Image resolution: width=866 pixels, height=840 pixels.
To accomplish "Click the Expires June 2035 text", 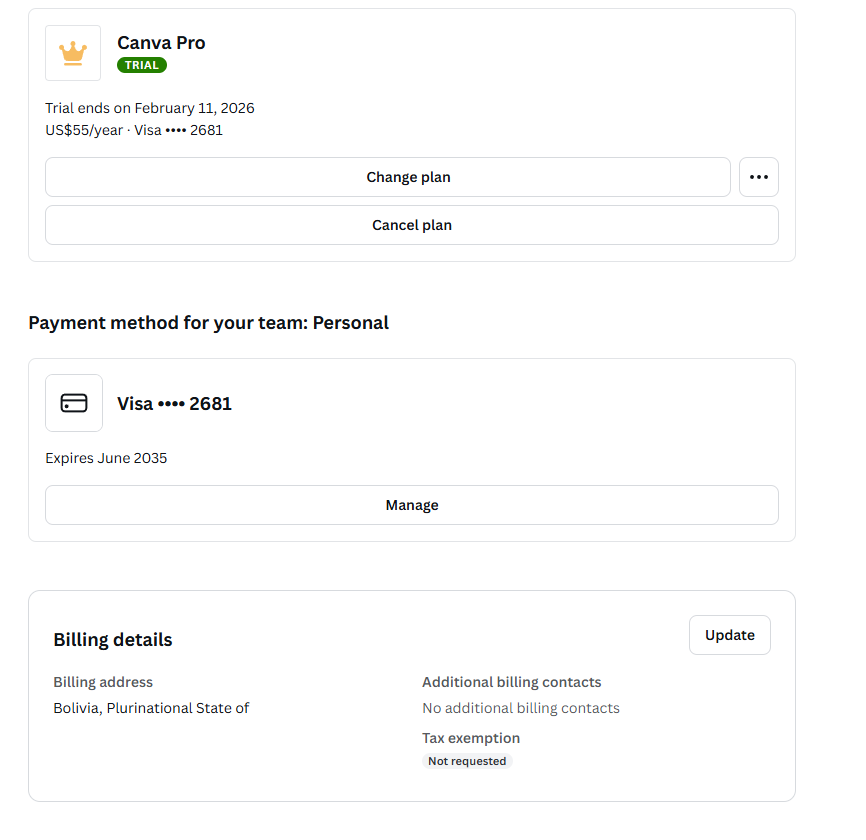I will pyautogui.click(x=106, y=458).
